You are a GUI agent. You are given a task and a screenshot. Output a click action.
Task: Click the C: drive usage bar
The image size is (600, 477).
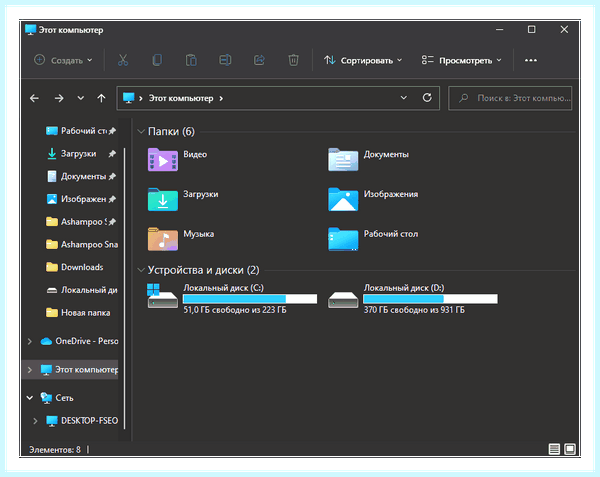pos(250,299)
